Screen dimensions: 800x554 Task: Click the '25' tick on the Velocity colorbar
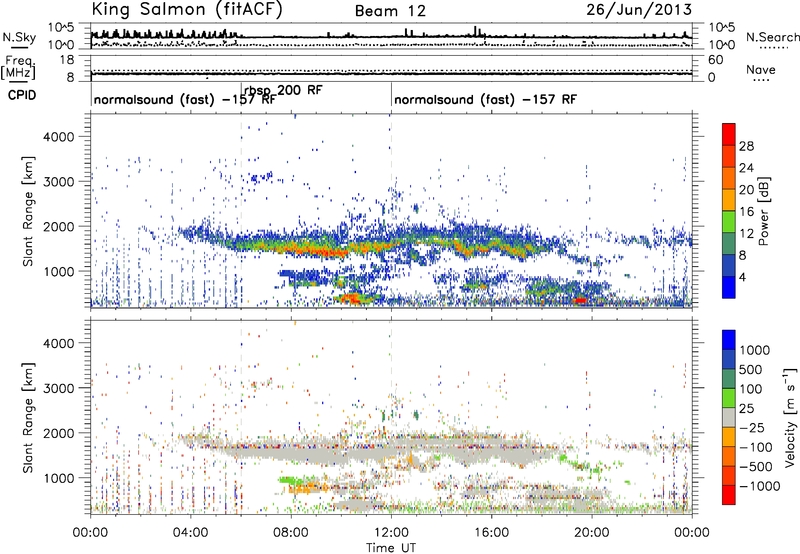747,409
